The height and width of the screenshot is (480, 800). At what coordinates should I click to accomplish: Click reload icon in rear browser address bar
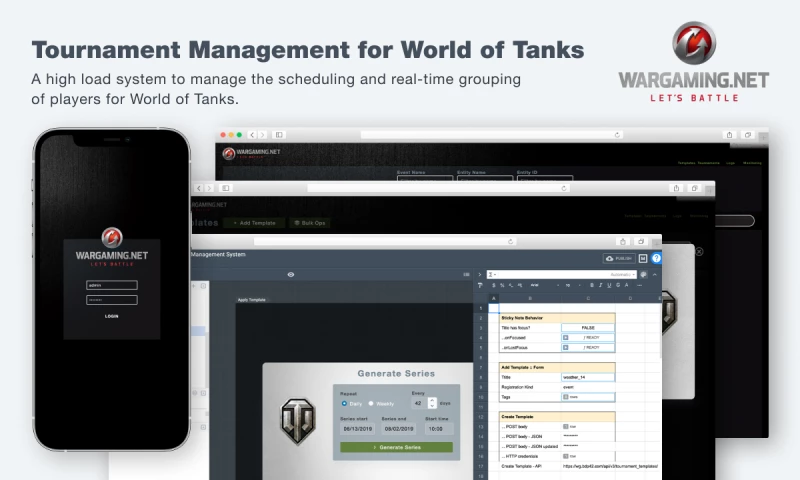(617, 135)
